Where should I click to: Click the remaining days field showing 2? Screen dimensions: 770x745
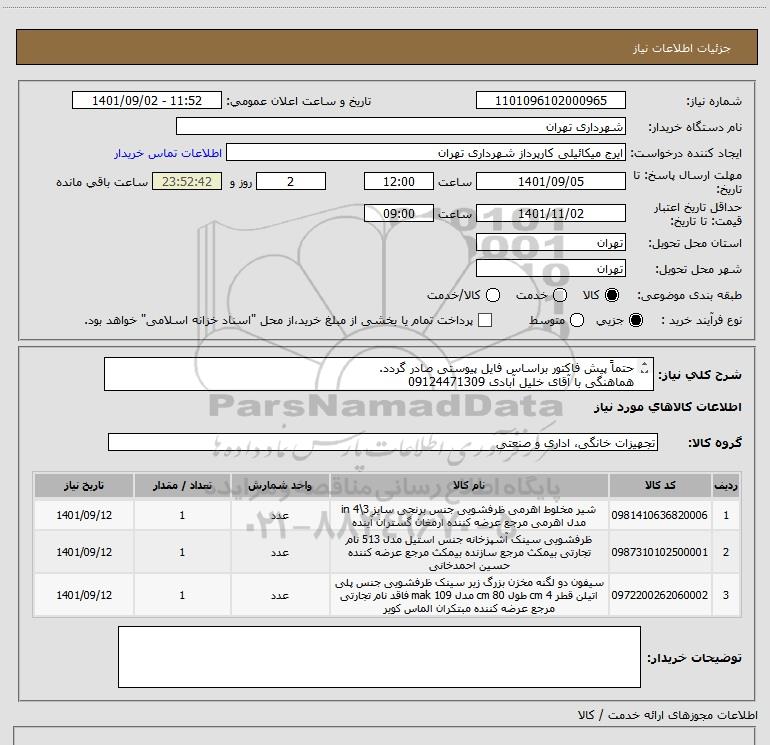coord(291,182)
